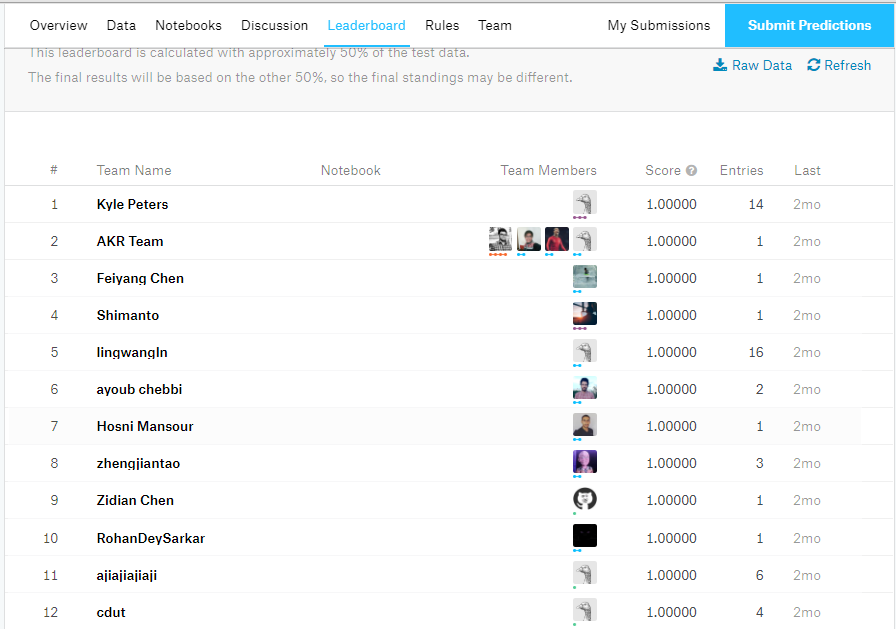Open My Submissions
This screenshot has width=896, height=629.
point(659,26)
